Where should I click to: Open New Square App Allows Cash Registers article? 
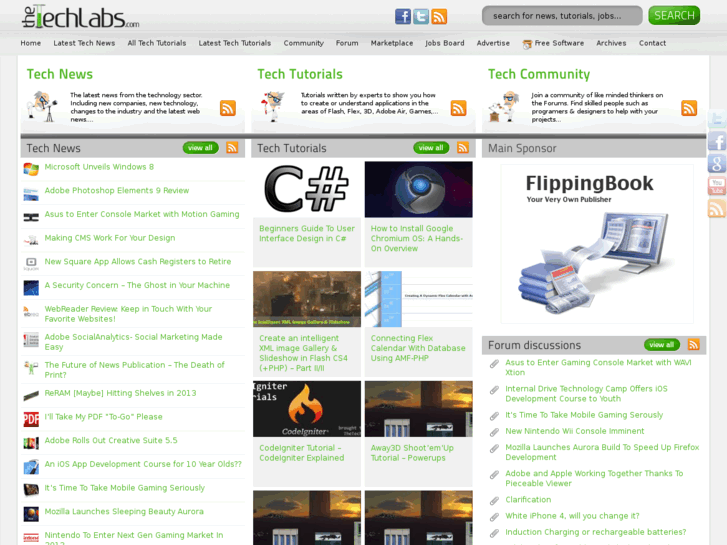point(138,262)
